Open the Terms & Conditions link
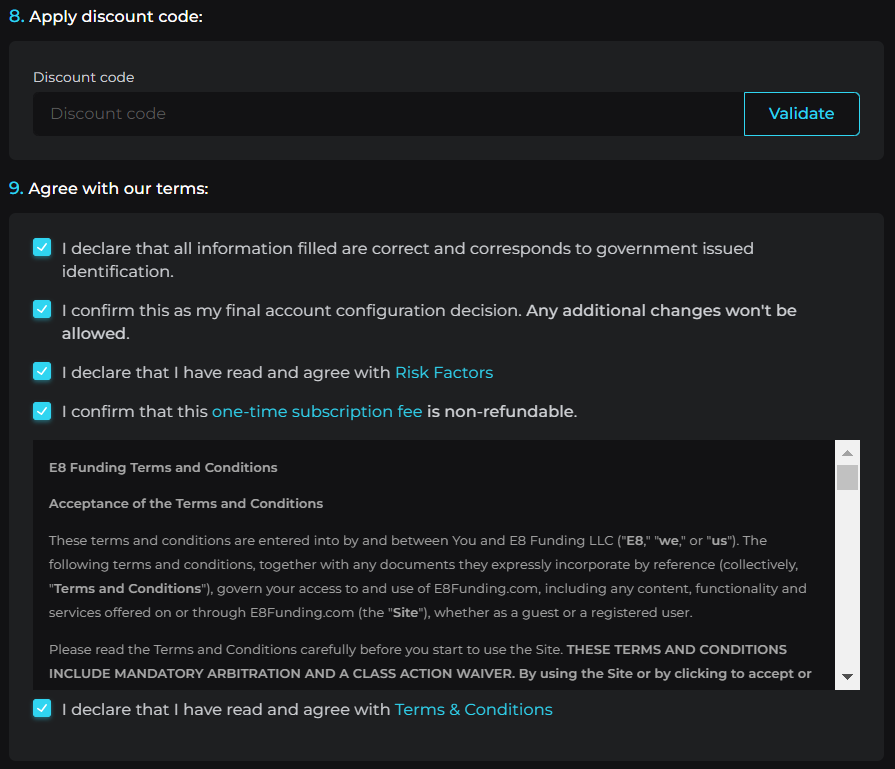Image resolution: width=895 pixels, height=769 pixels. [x=473, y=709]
